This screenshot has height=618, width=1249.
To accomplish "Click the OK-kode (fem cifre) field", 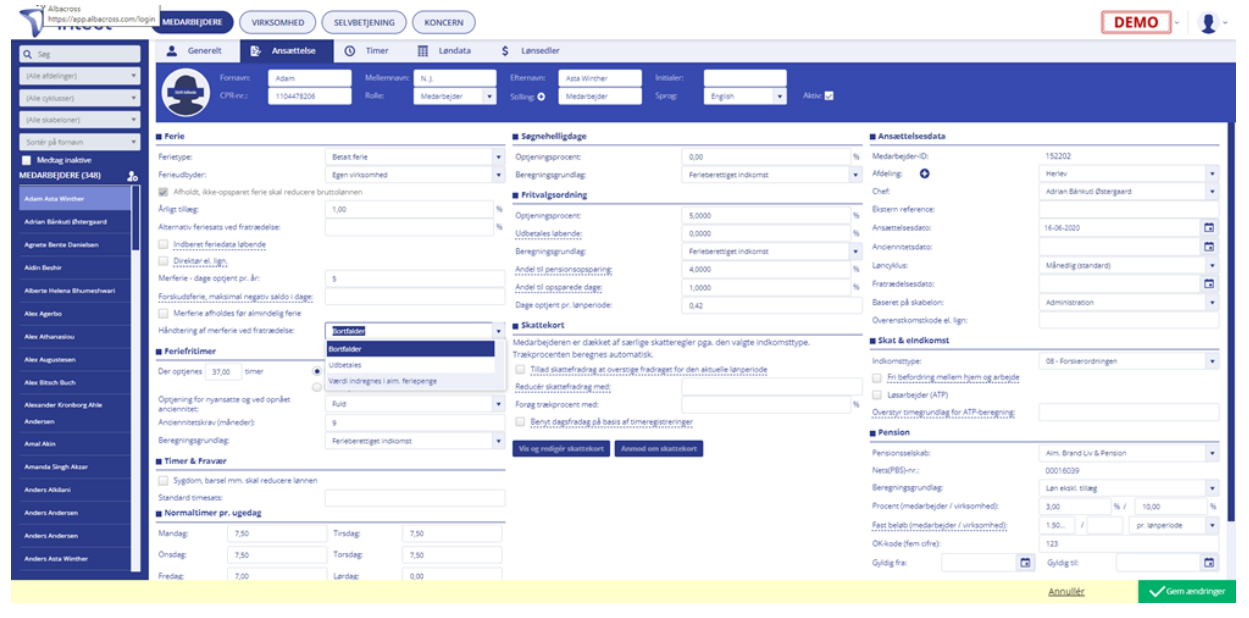I will point(1129,544).
